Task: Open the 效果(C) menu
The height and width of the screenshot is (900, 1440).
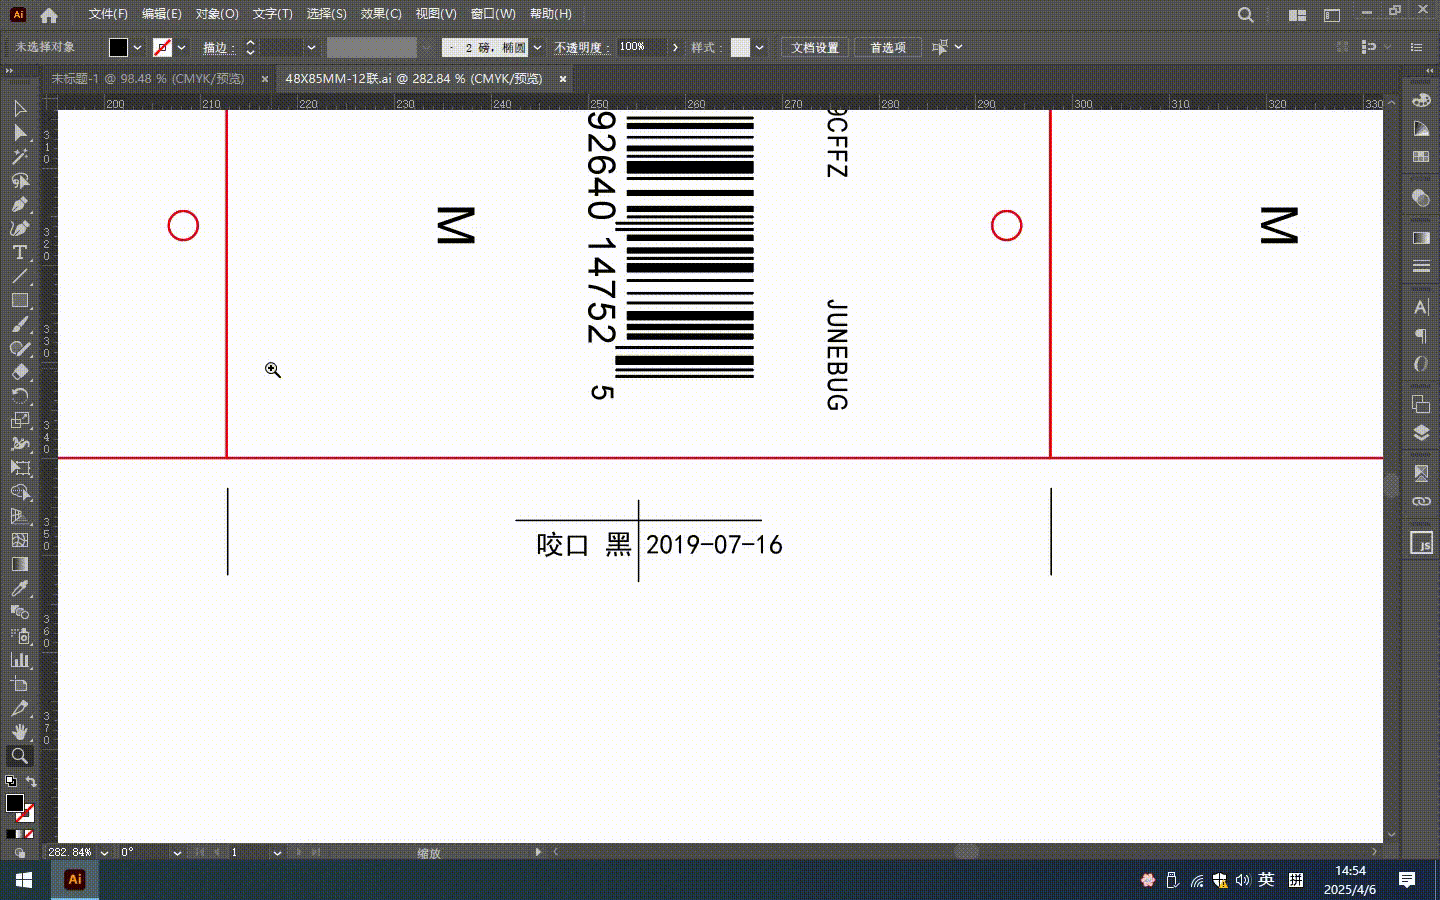Action: pos(381,14)
